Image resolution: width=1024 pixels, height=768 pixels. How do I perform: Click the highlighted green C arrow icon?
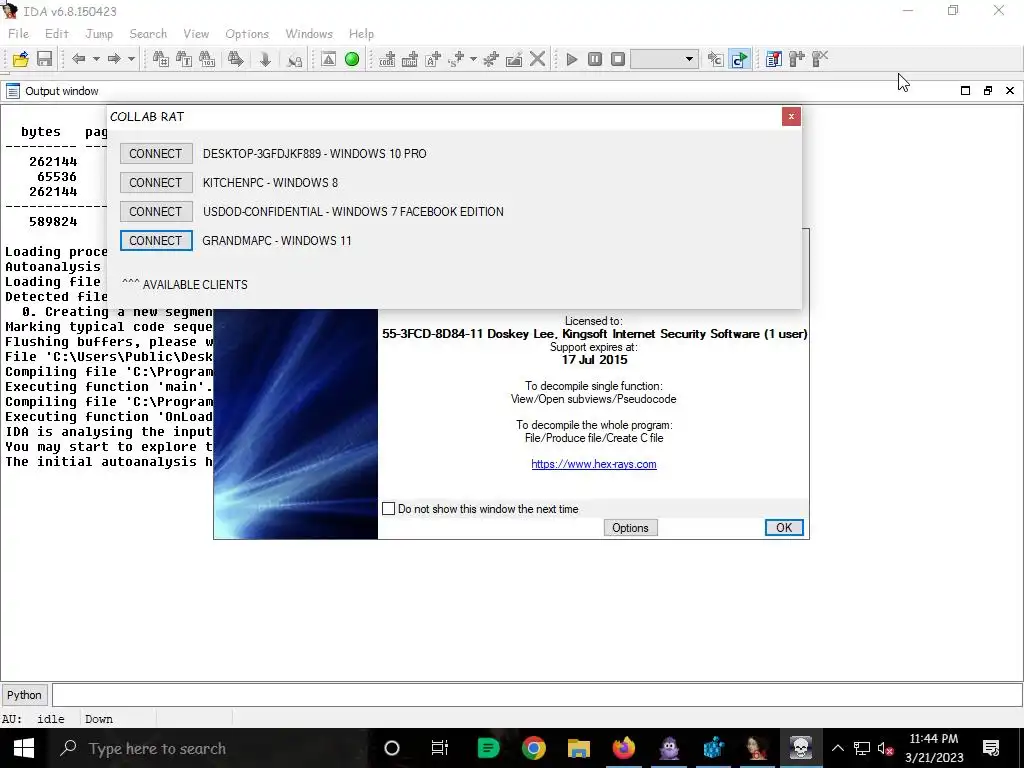[739, 59]
